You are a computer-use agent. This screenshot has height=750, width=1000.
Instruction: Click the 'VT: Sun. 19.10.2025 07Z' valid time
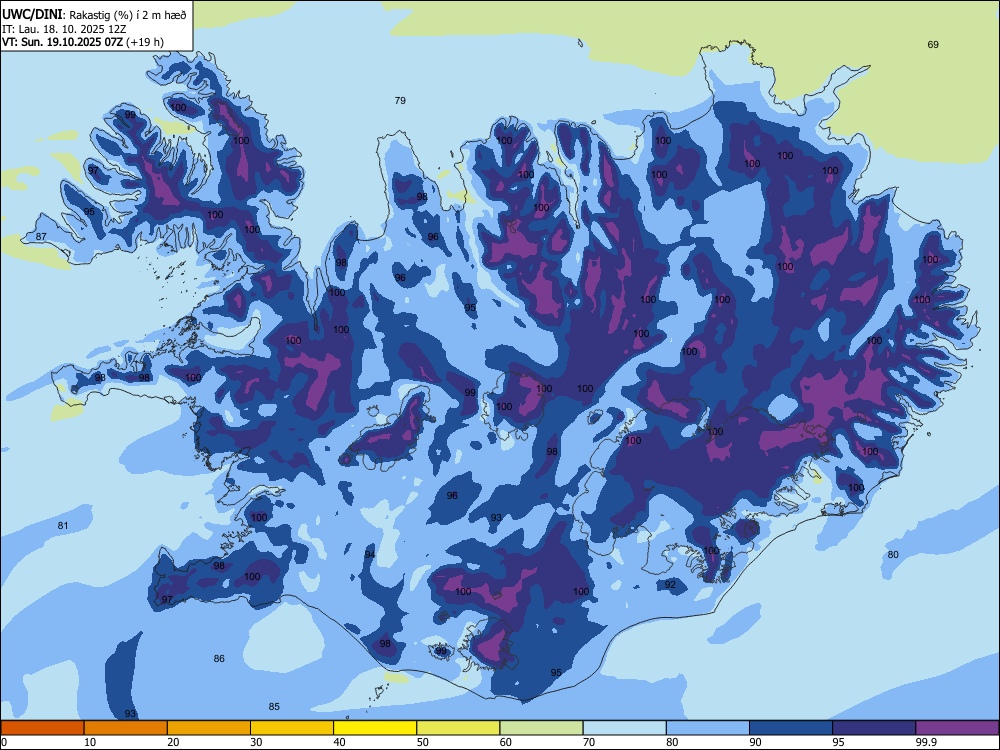(x=62, y=42)
